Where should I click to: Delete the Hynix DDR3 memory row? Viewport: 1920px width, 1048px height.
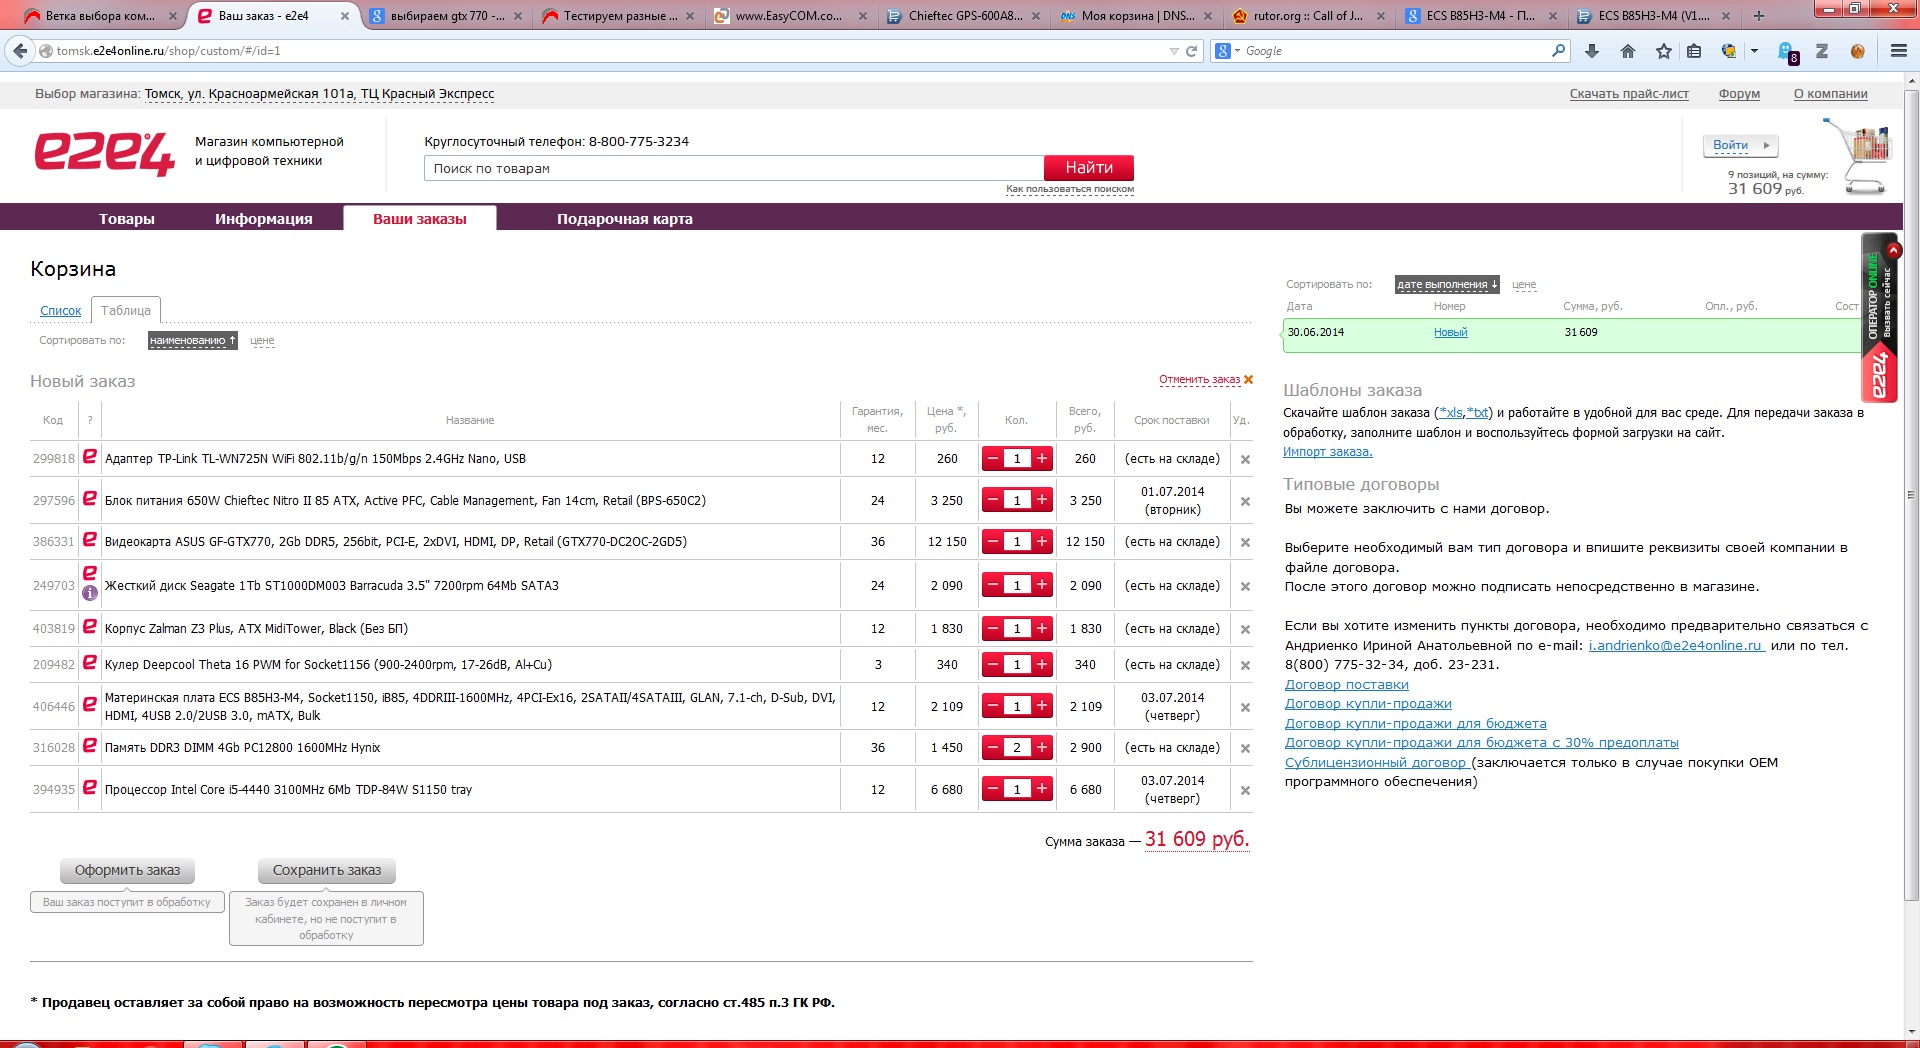click(1245, 749)
